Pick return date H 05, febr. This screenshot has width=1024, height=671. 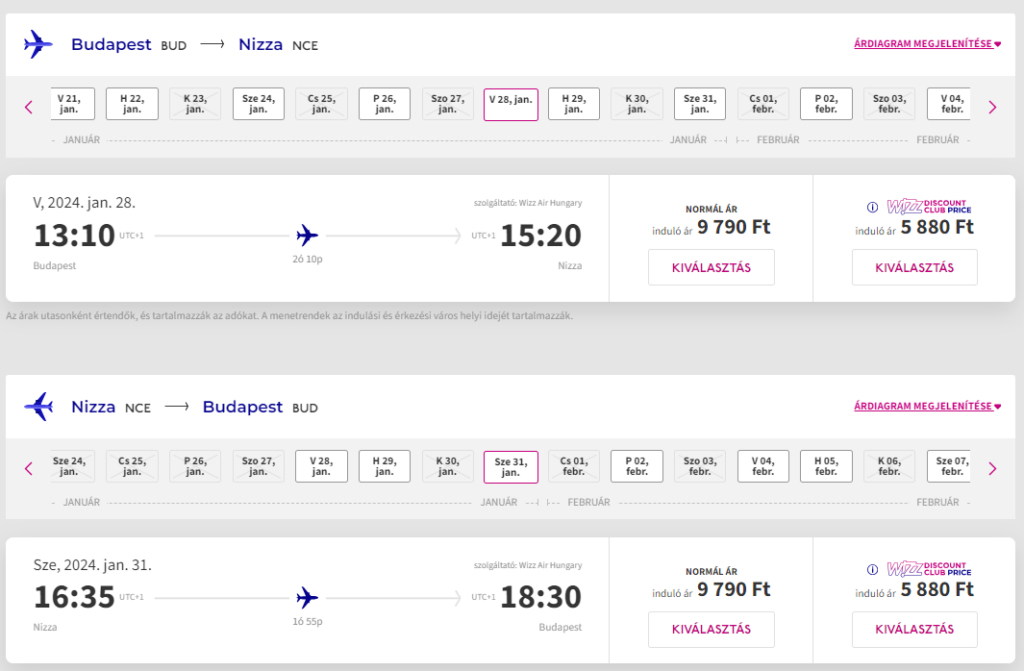coord(826,466)
